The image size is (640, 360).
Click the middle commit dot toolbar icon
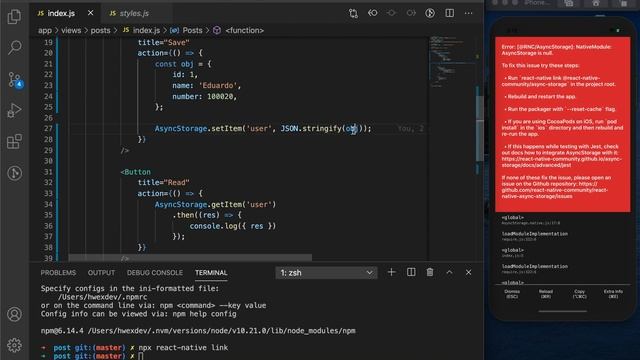(x=391, y=13)
